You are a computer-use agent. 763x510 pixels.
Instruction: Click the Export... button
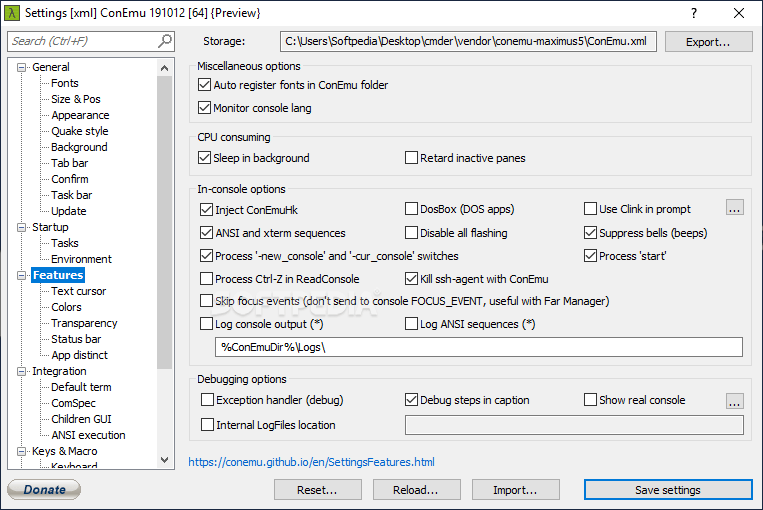coord(708,42)
